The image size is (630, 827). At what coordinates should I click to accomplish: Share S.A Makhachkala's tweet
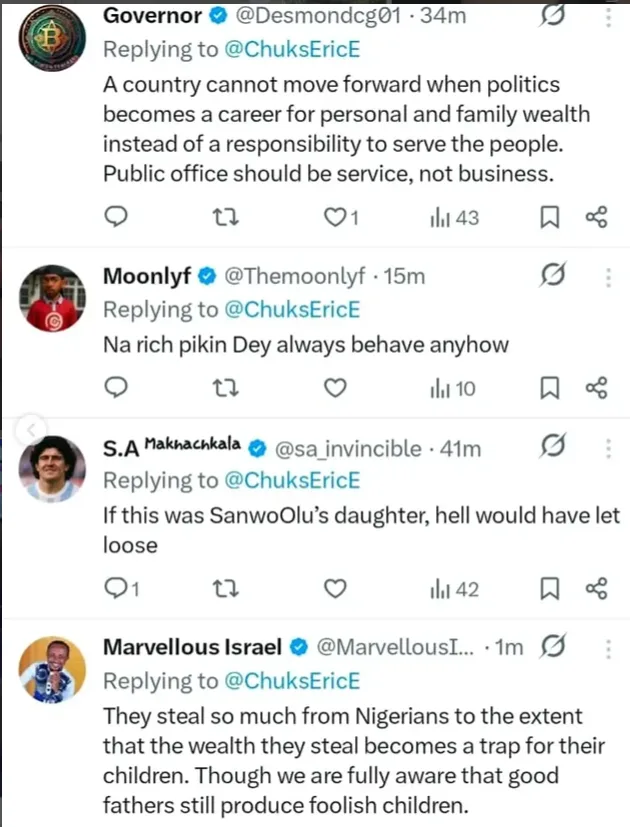pos(597,590)
